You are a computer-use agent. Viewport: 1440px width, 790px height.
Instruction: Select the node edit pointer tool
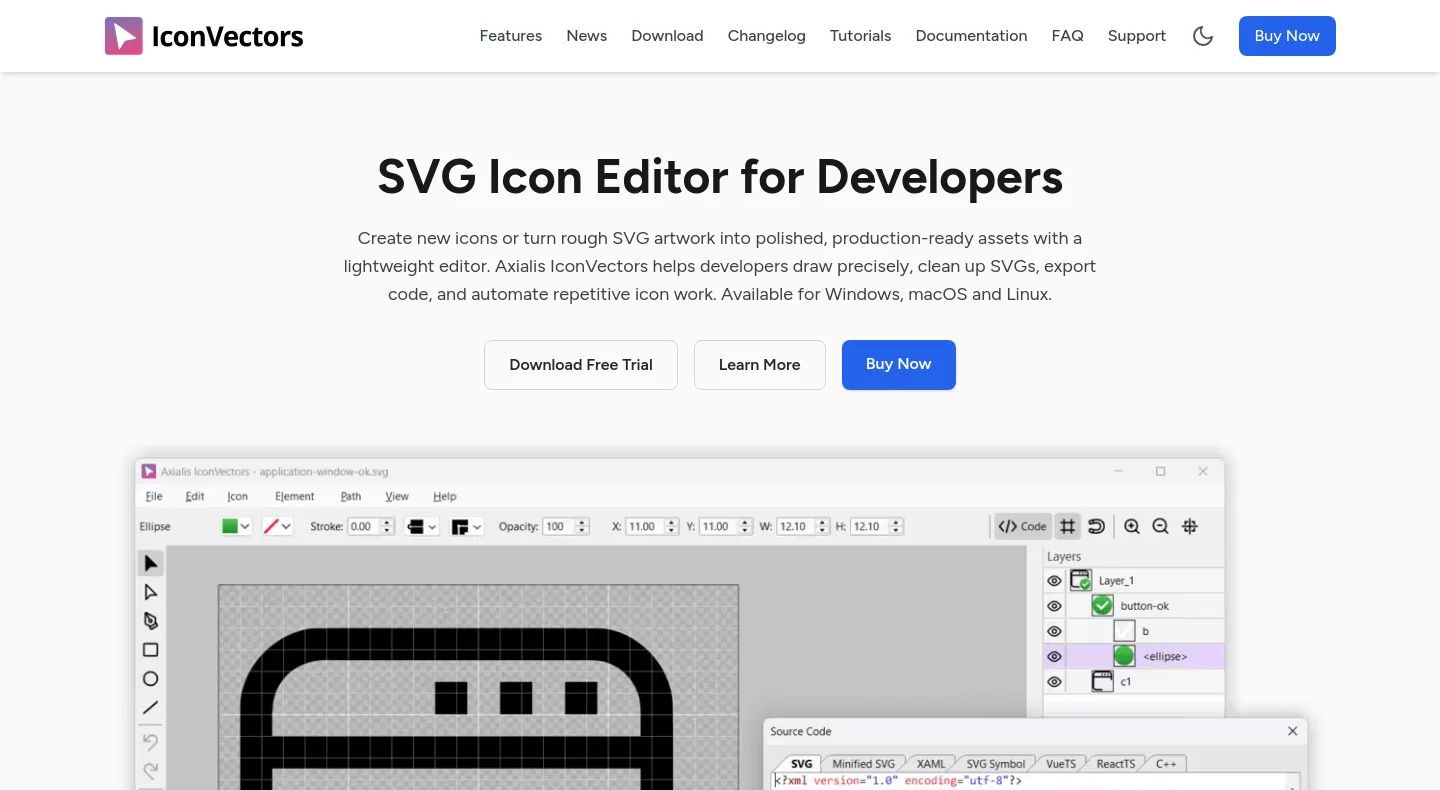[150, 593]
